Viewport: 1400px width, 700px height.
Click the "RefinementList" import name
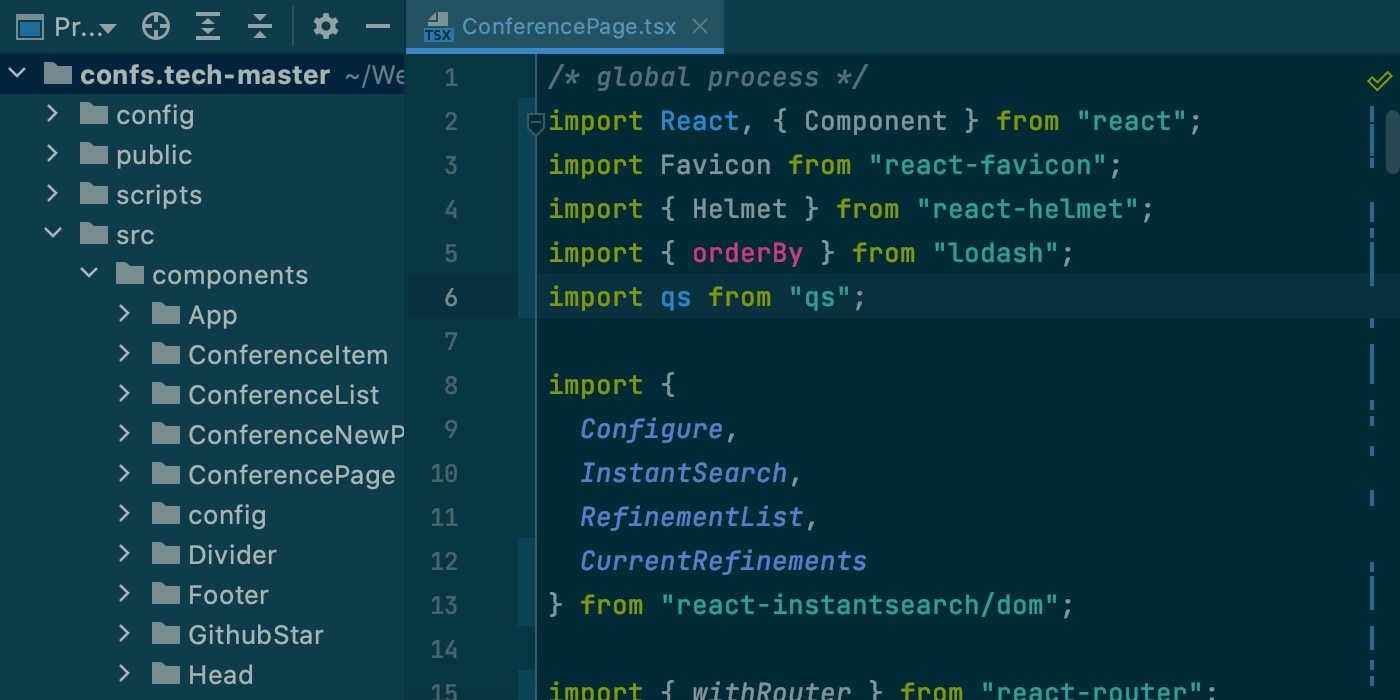point(692,517)
